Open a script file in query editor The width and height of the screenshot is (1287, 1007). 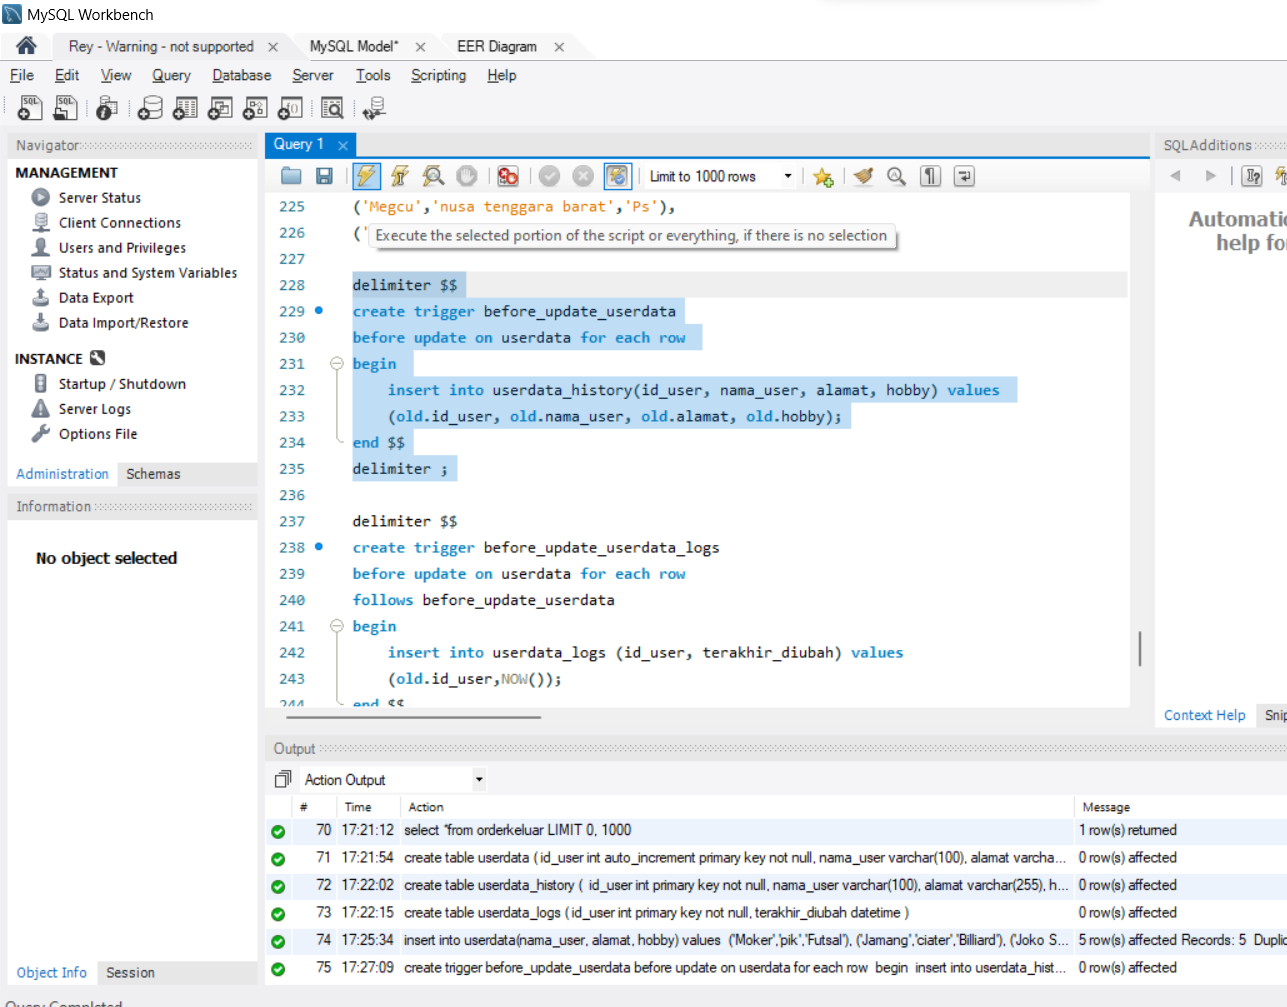(x=291, y=176)
